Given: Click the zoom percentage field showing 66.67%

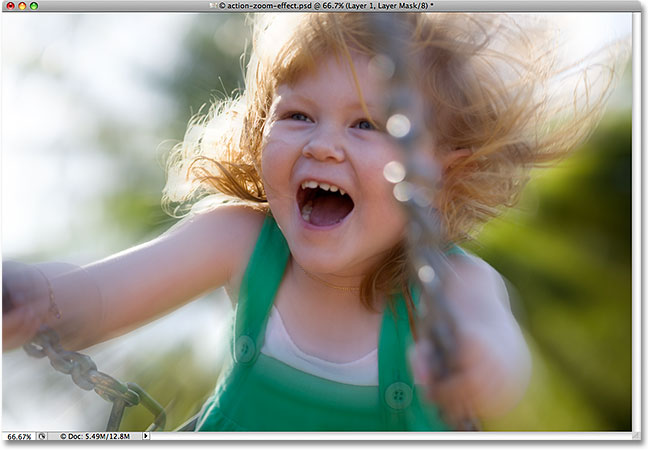Looking at the screenshot, I should [x=17, y=438].
